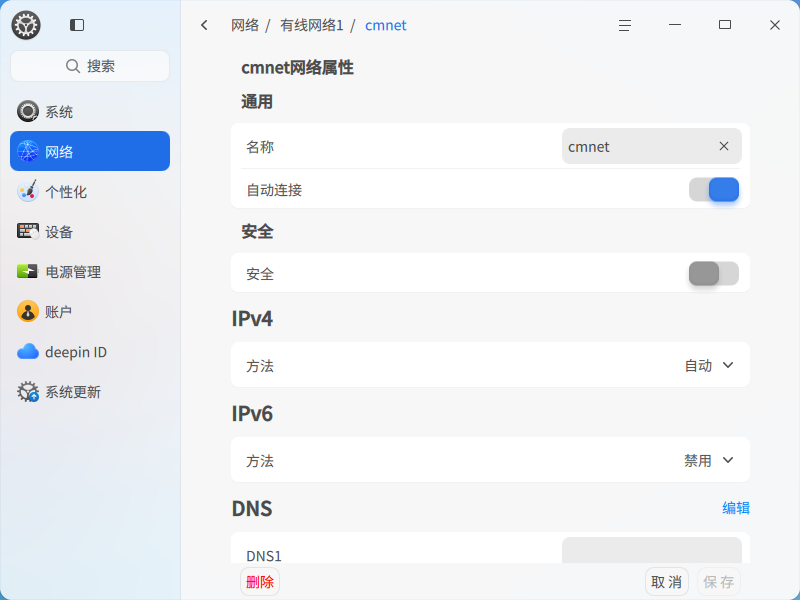This screenshot has width=800, height=600.
Task: Maximize the control center window
Action: (x=725, y=25)
